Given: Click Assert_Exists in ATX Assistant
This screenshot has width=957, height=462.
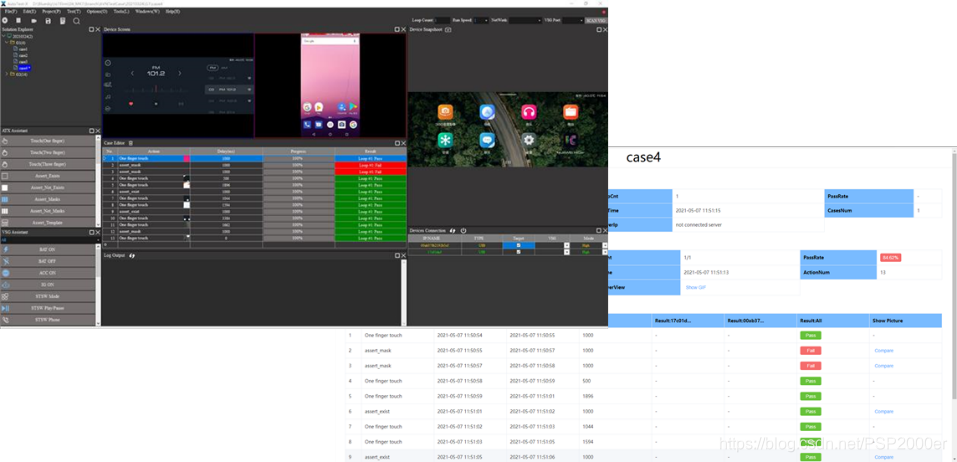Looking at the screenshot, I should 50,176.
